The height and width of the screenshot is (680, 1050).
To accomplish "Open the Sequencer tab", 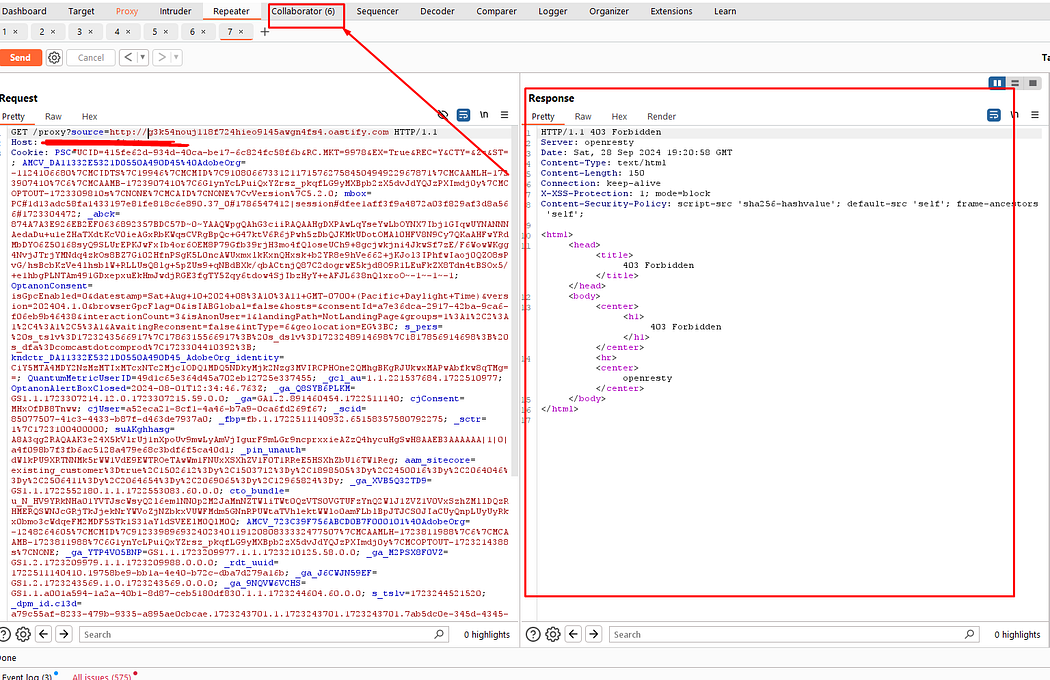I will 377,11.
